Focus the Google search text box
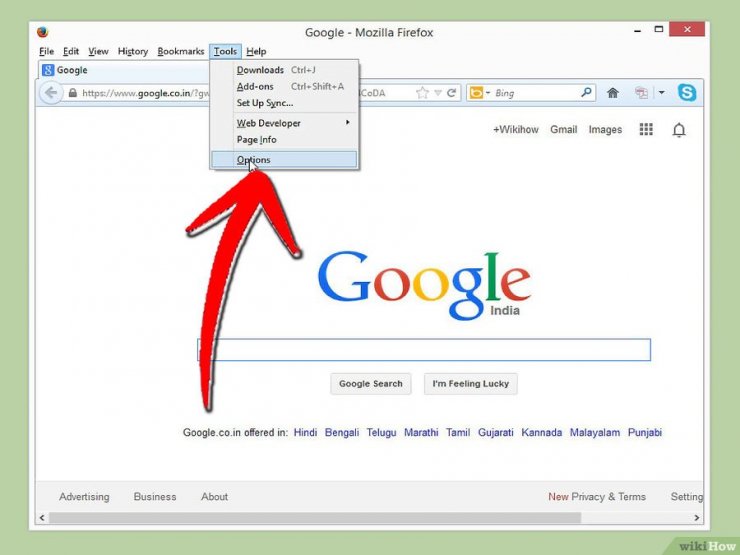740x555 pixels. [x=424, y=350]
